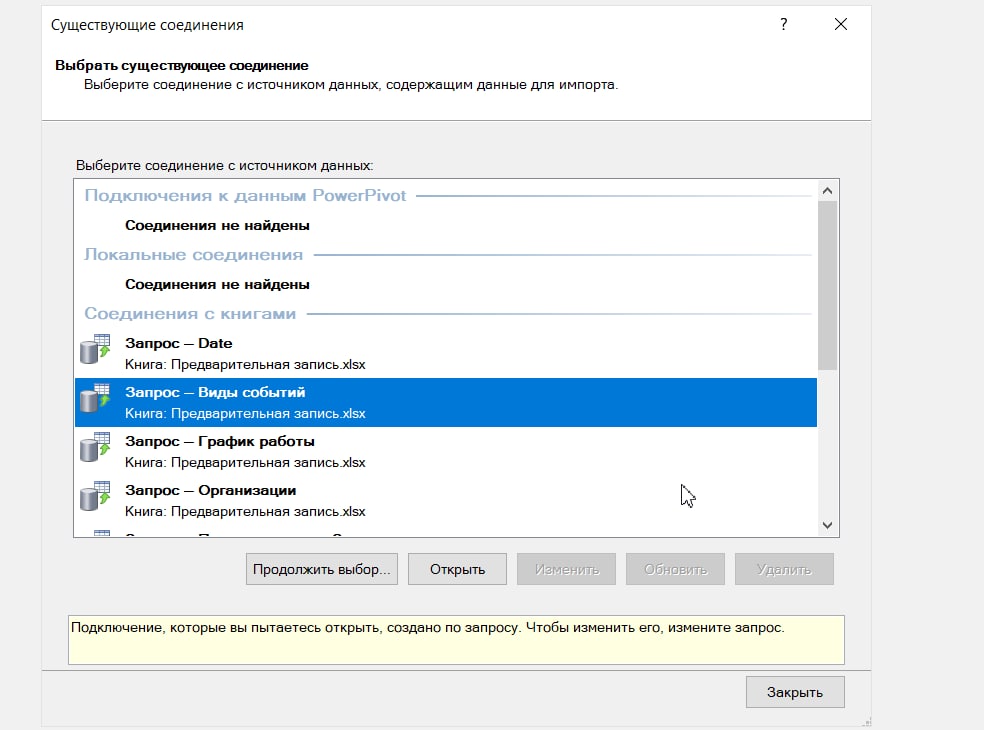This screenshot has width=984, height=730.
Task: Select the Запрос — Виды событий connection
Action: 446,402
